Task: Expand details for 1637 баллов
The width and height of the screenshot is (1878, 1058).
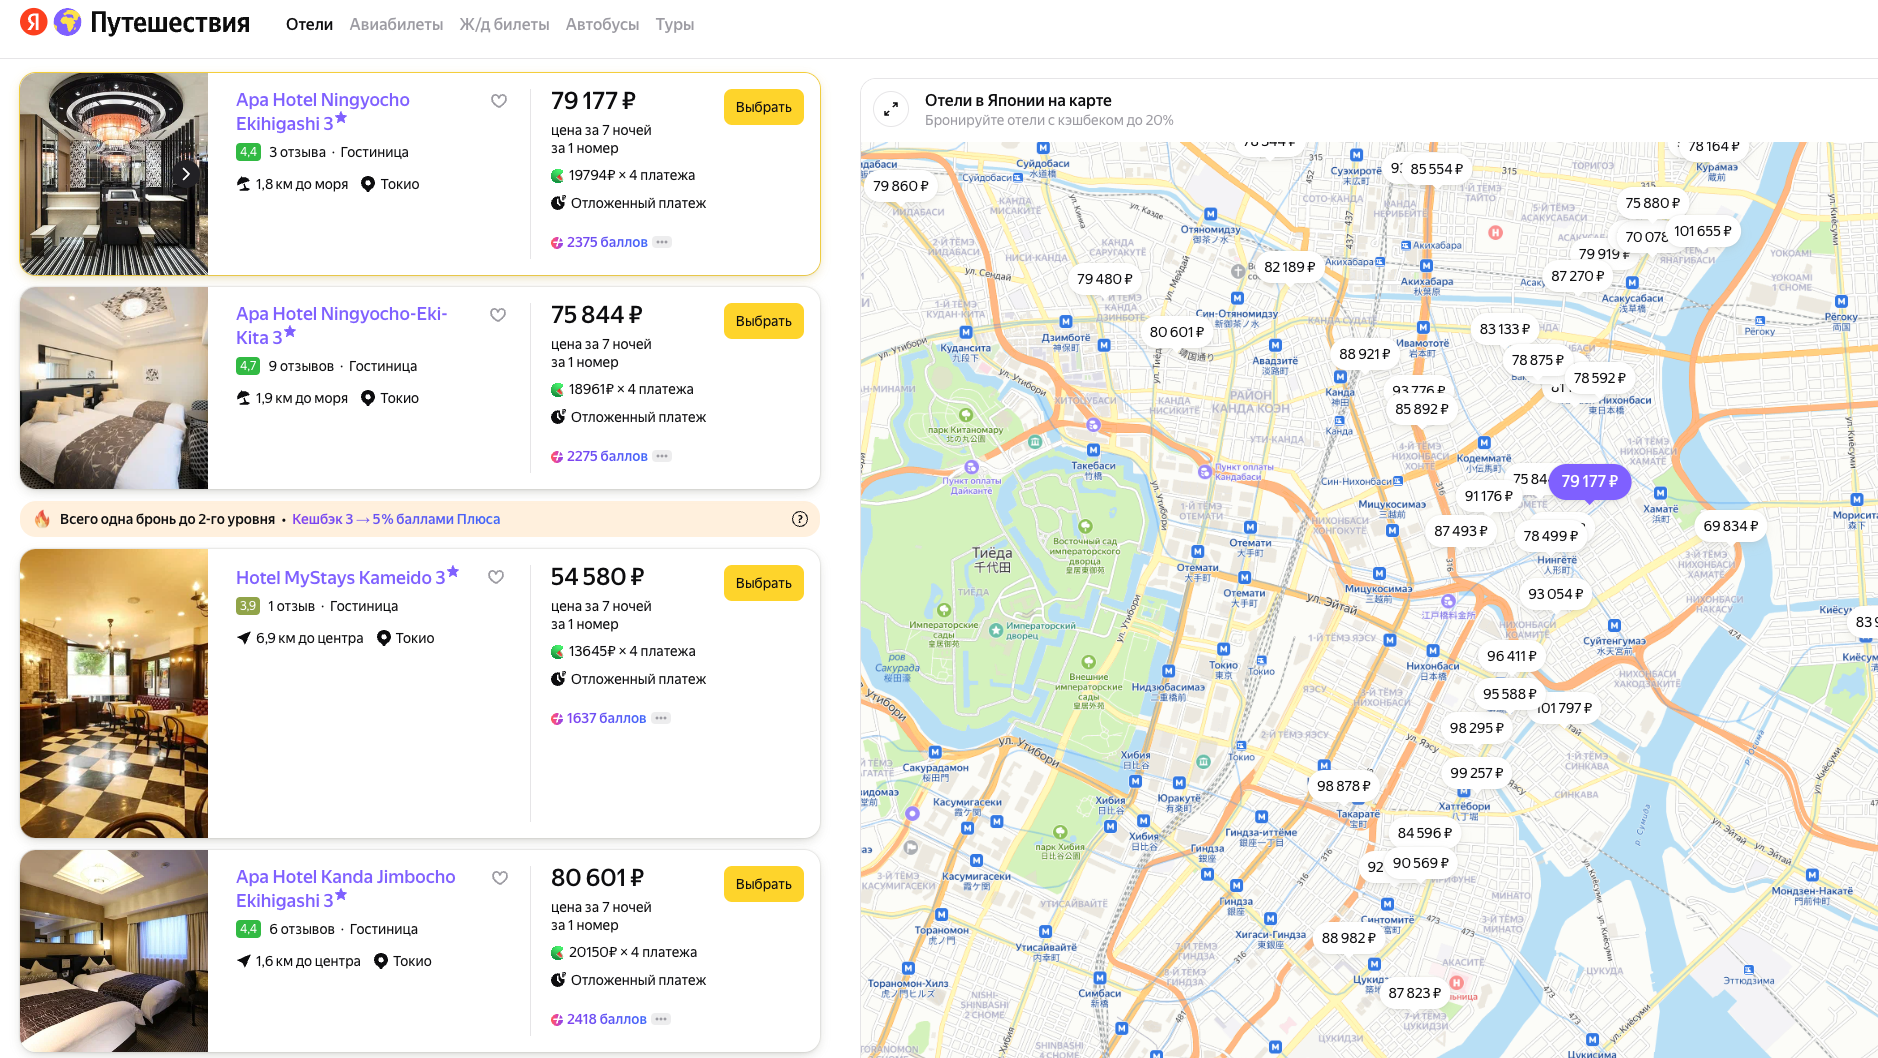Action: pyautogui.click(x=661, y=718)
